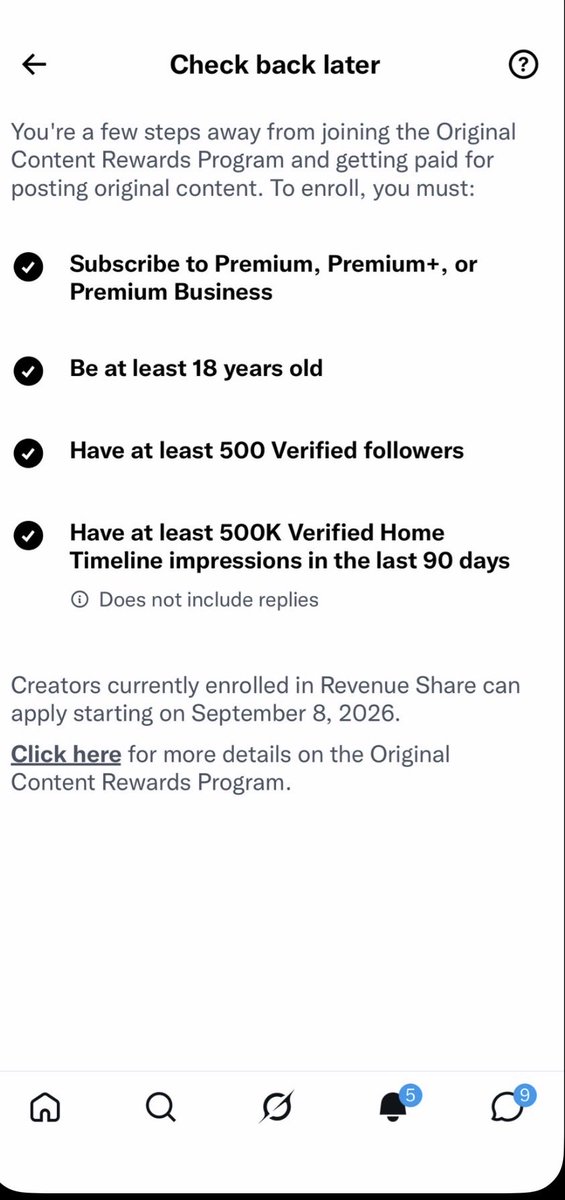Open Messages via the chat bubble icon
The height and width of the screenshot is (1200, 565).
(x=508, y=1108)
